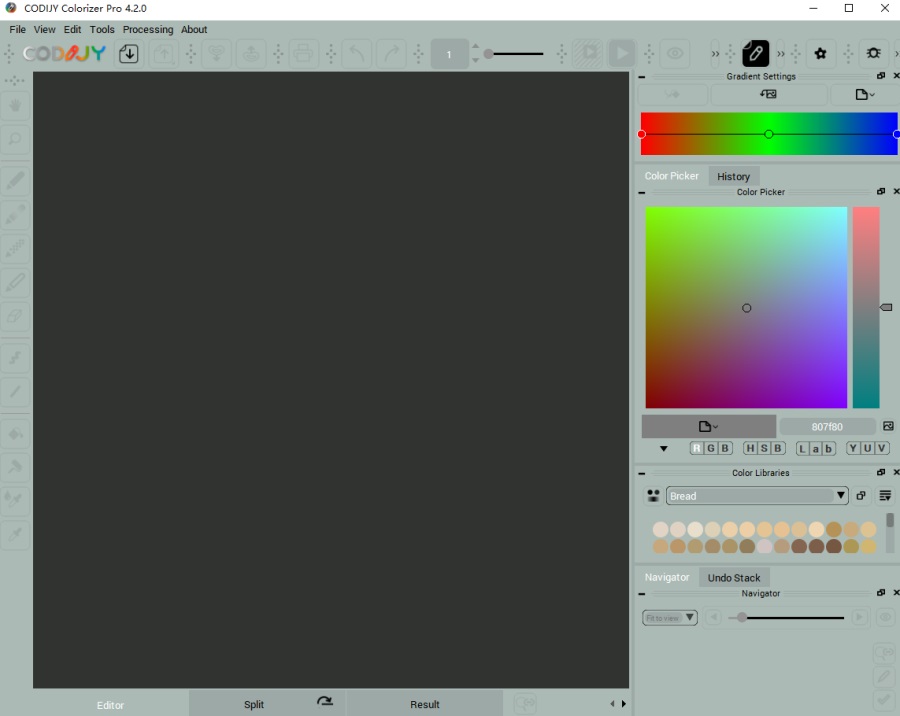Toggle the eye preview icon in toolbar
The width and height of the screenshot is (900, 716).
(x=675, y=54)
